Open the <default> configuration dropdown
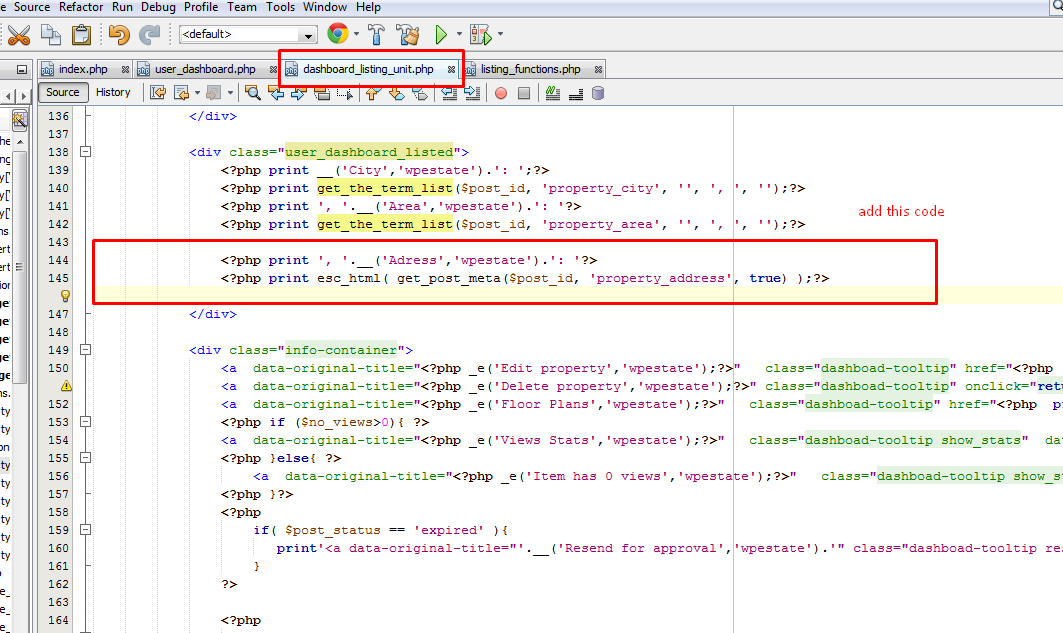 [x=308, y=35]
